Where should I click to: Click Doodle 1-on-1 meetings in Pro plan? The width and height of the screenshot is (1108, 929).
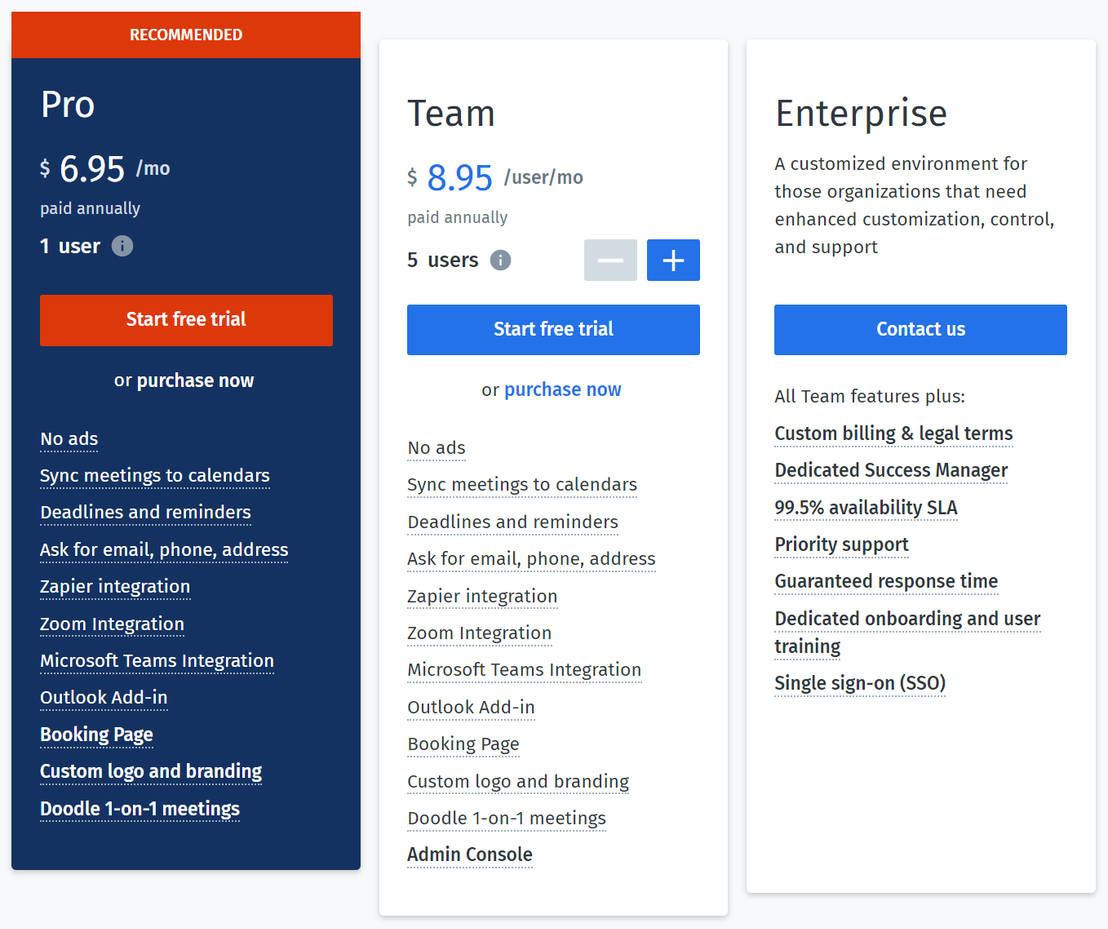tap(140, 809)
